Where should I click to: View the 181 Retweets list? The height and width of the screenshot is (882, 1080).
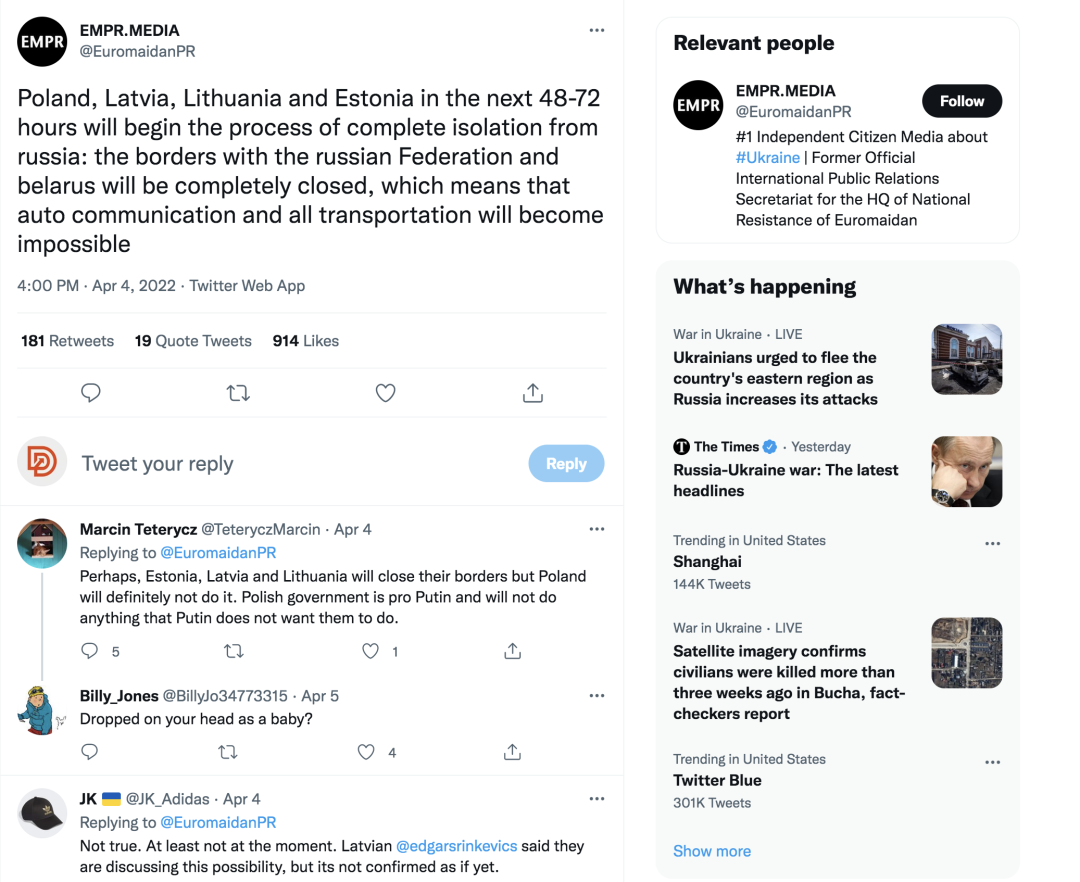coord(67,341)
